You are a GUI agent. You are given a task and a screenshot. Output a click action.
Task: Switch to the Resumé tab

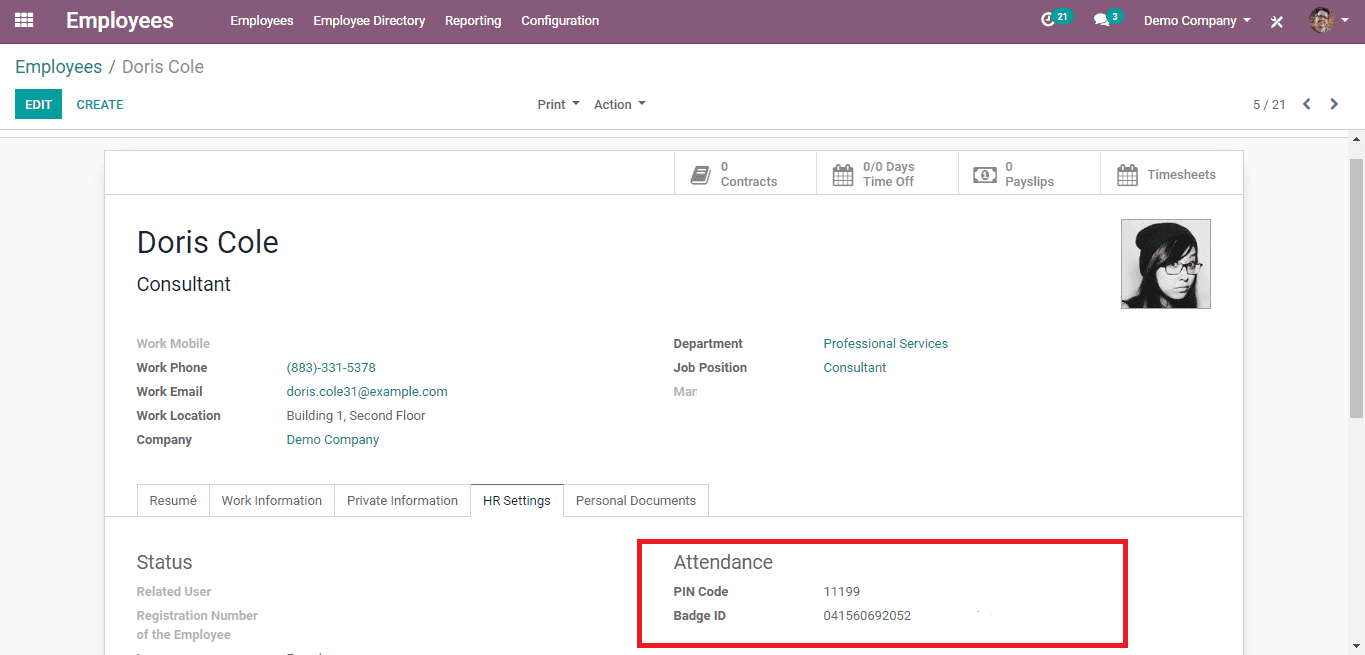173,500
